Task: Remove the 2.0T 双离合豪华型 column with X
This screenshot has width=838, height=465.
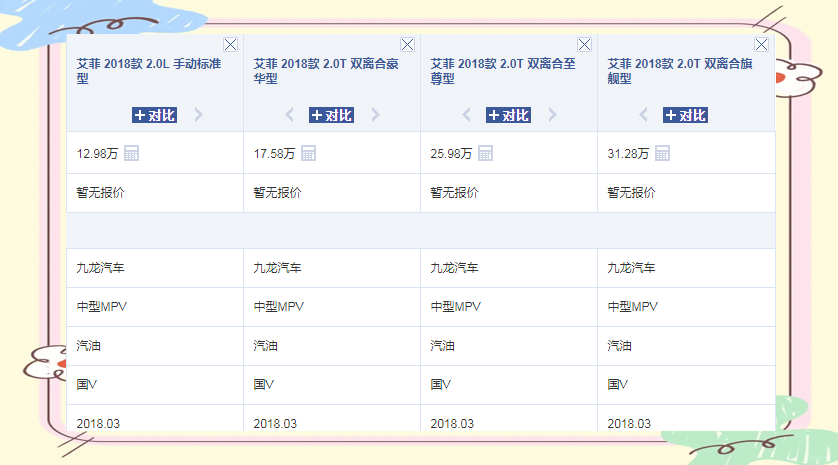Action: click(407, 44)
